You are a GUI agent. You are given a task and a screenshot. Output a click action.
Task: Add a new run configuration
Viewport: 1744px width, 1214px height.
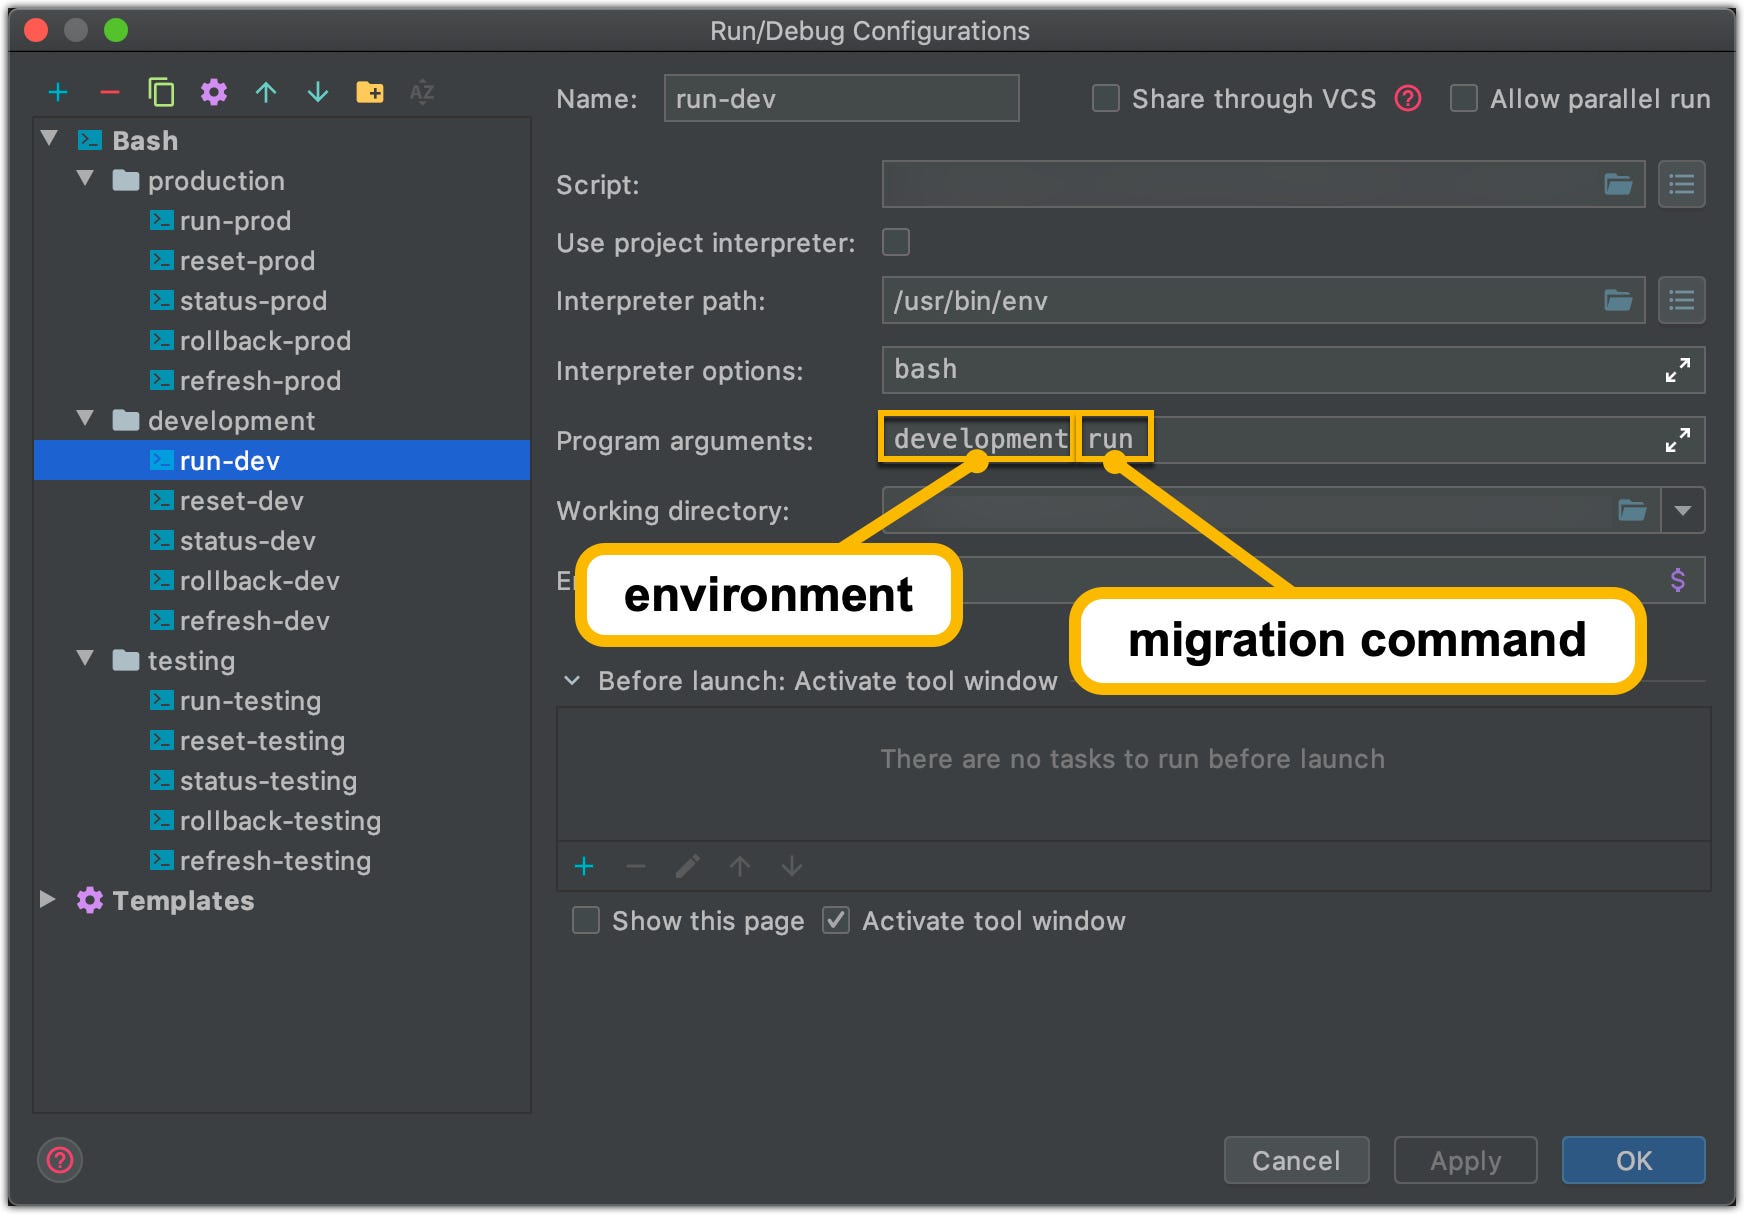[59, 92]
